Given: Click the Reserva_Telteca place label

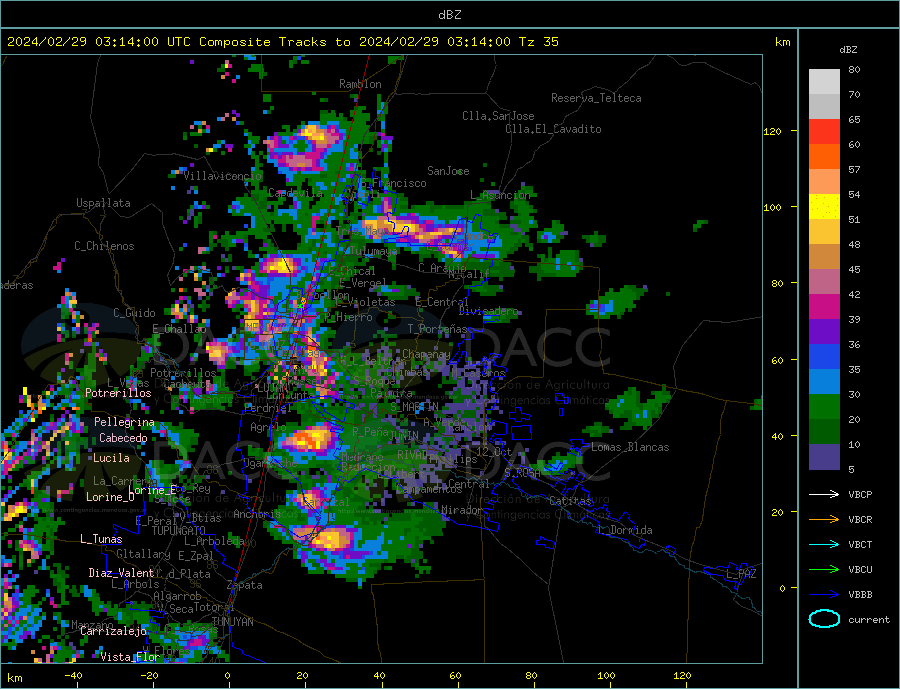Looking at the screenshot, I should (x=596, y=98).
